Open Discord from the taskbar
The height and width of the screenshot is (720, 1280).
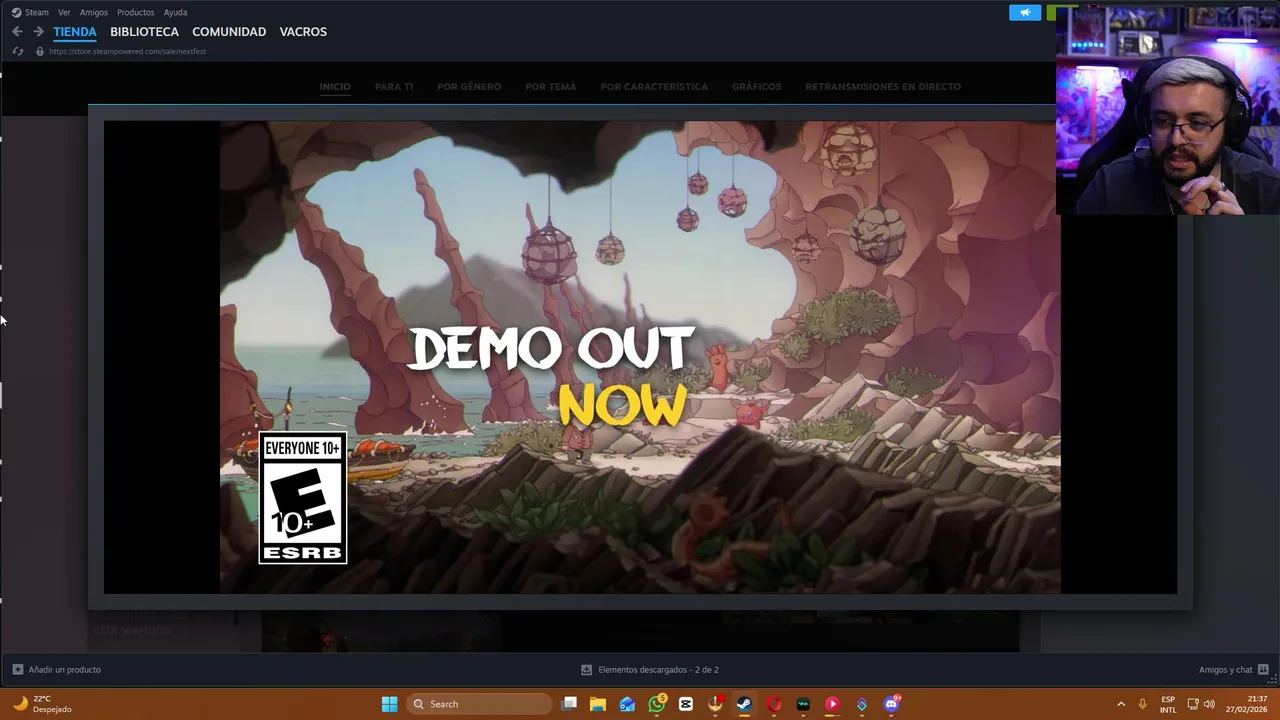pos(891,704)
